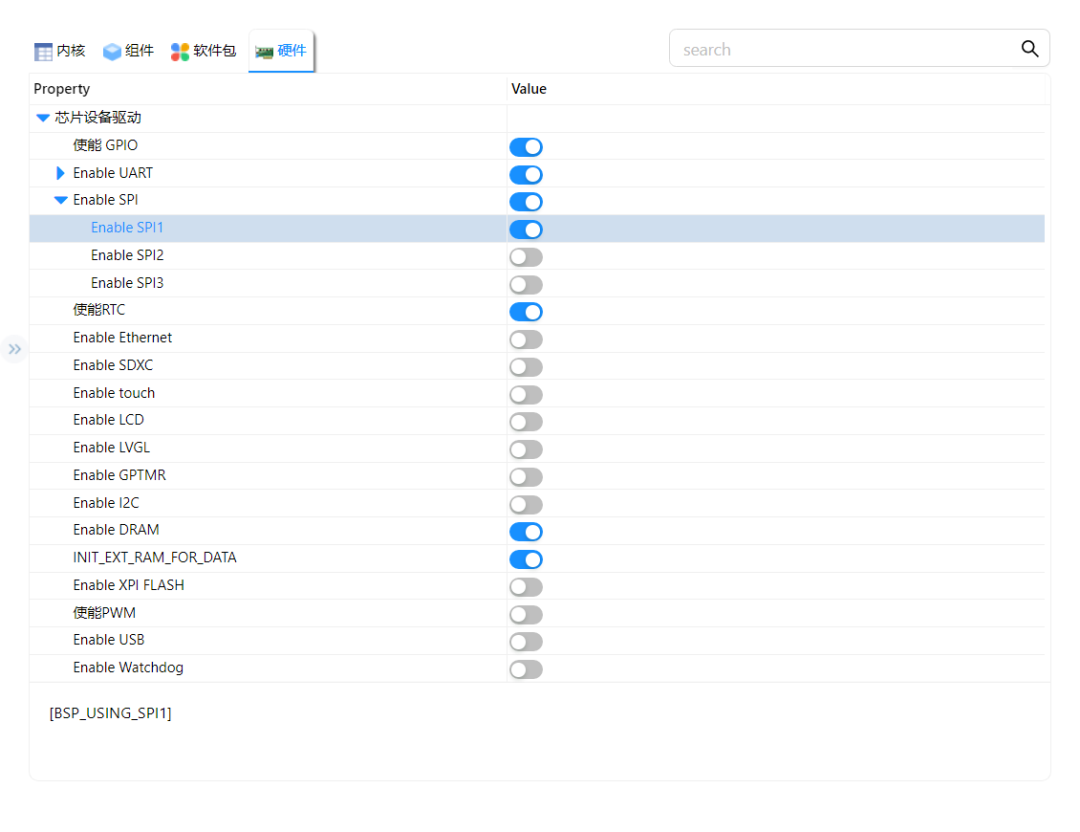Collapse the Enable SPI tree node
This screenshot has height=832, width=1080.
pos(61,199)
